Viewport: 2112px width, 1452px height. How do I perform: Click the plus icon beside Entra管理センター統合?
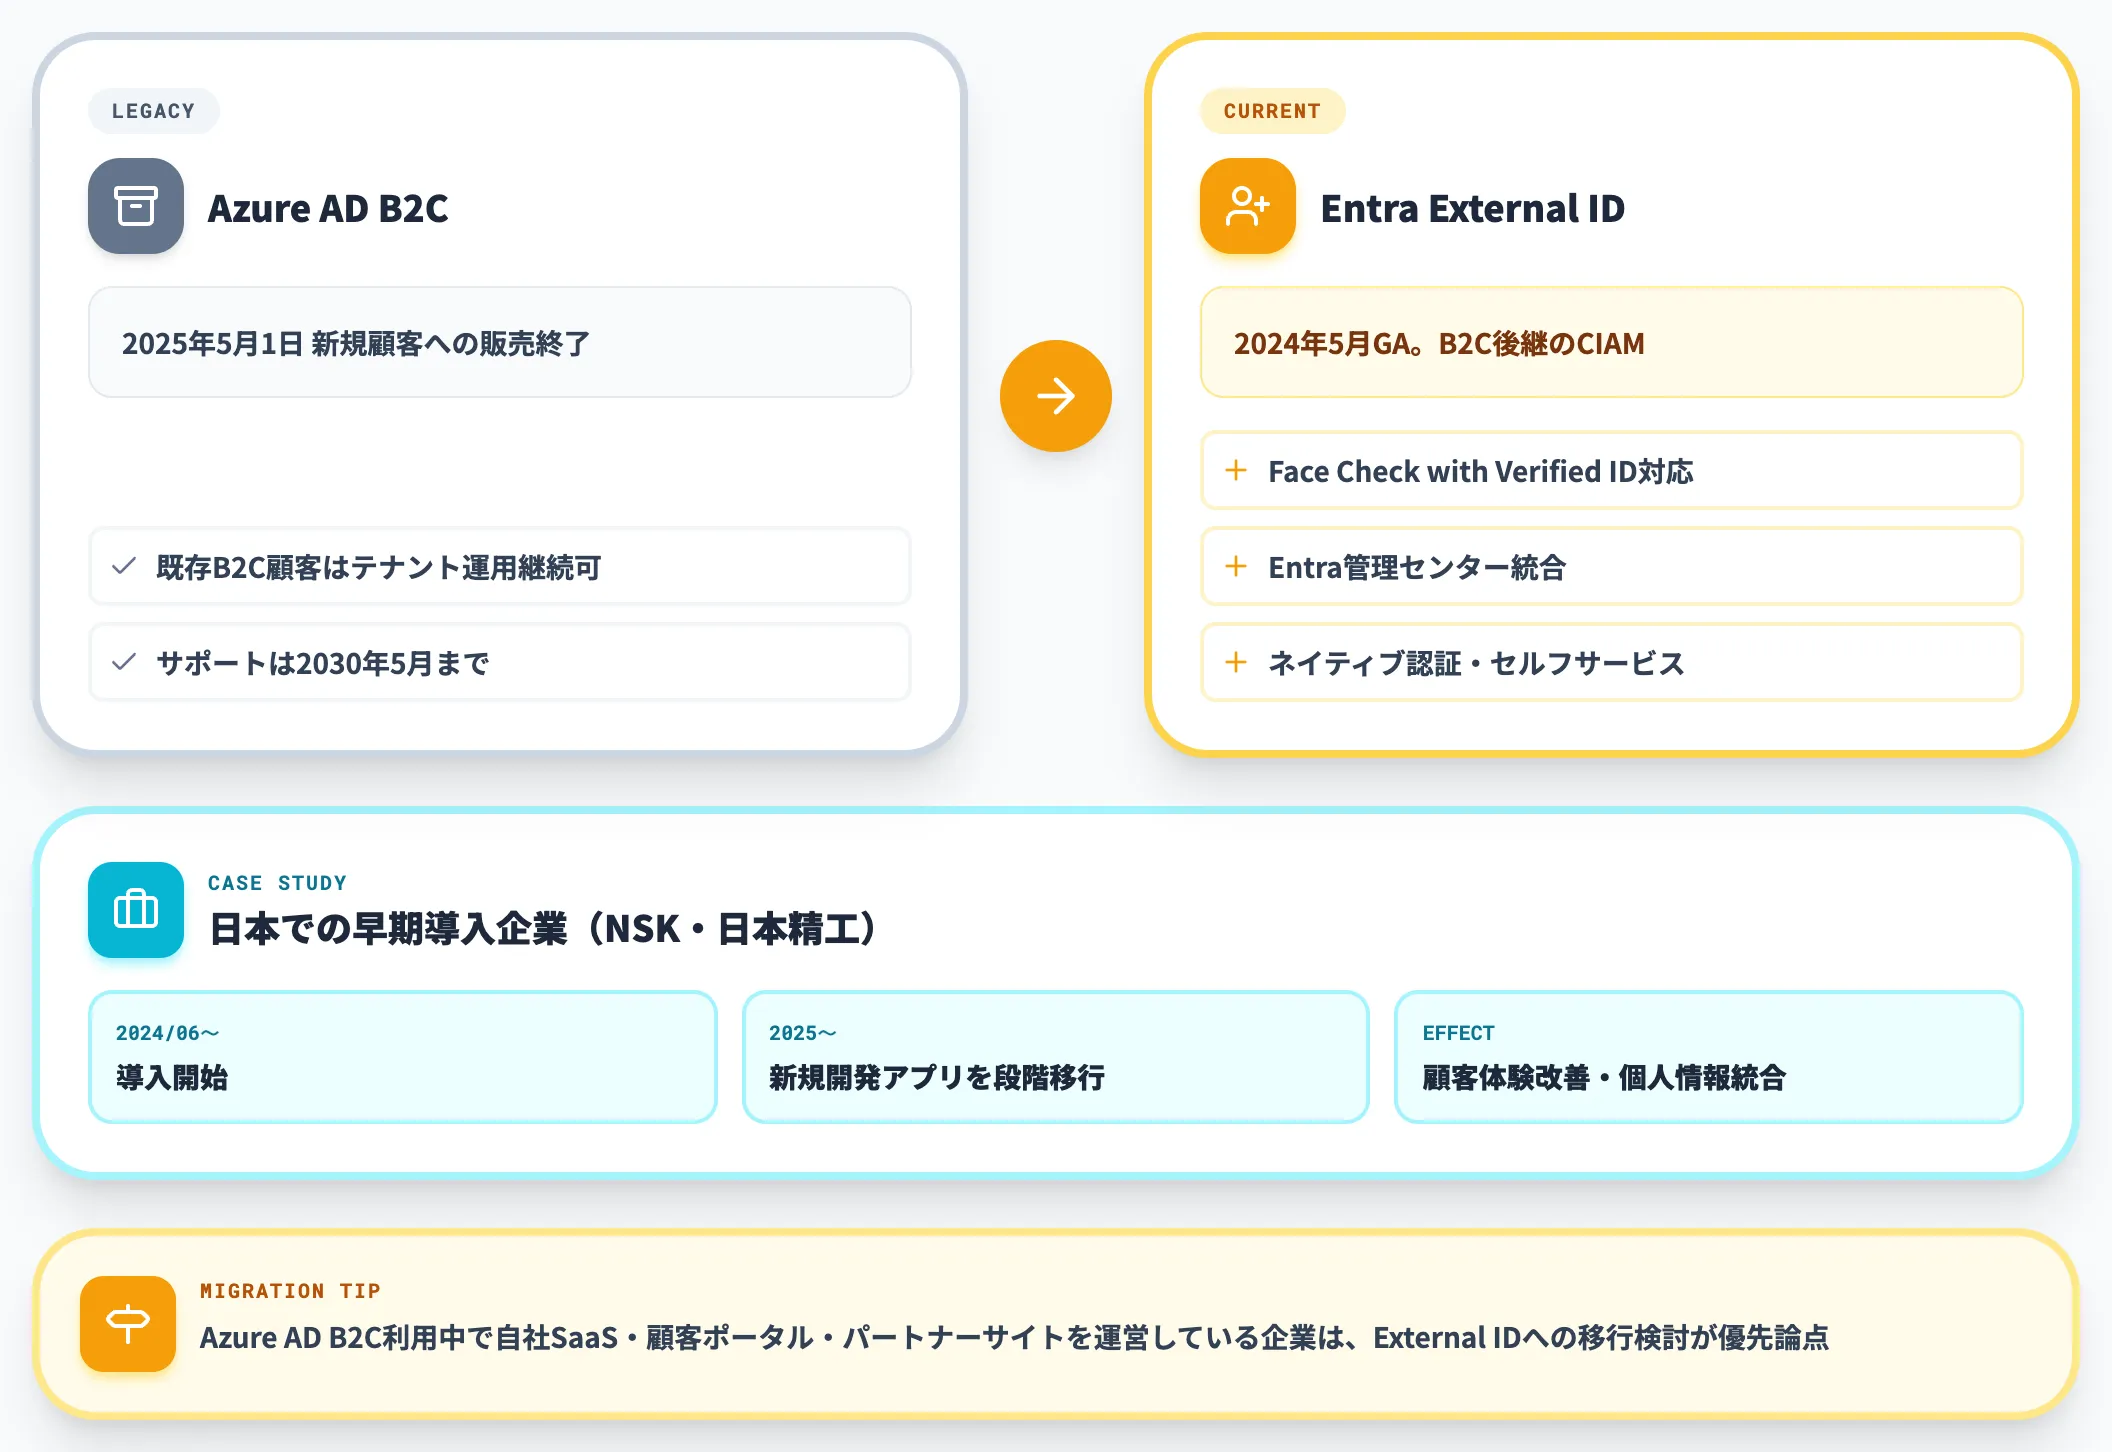tap(1236, 566)
